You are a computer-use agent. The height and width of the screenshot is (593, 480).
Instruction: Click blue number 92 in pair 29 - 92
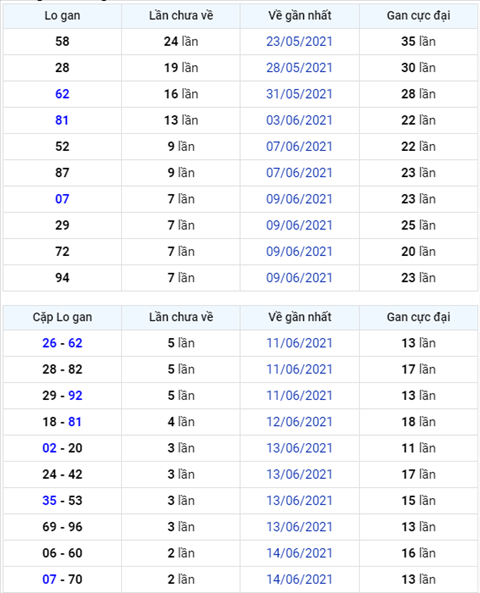(x=75, y=396)
